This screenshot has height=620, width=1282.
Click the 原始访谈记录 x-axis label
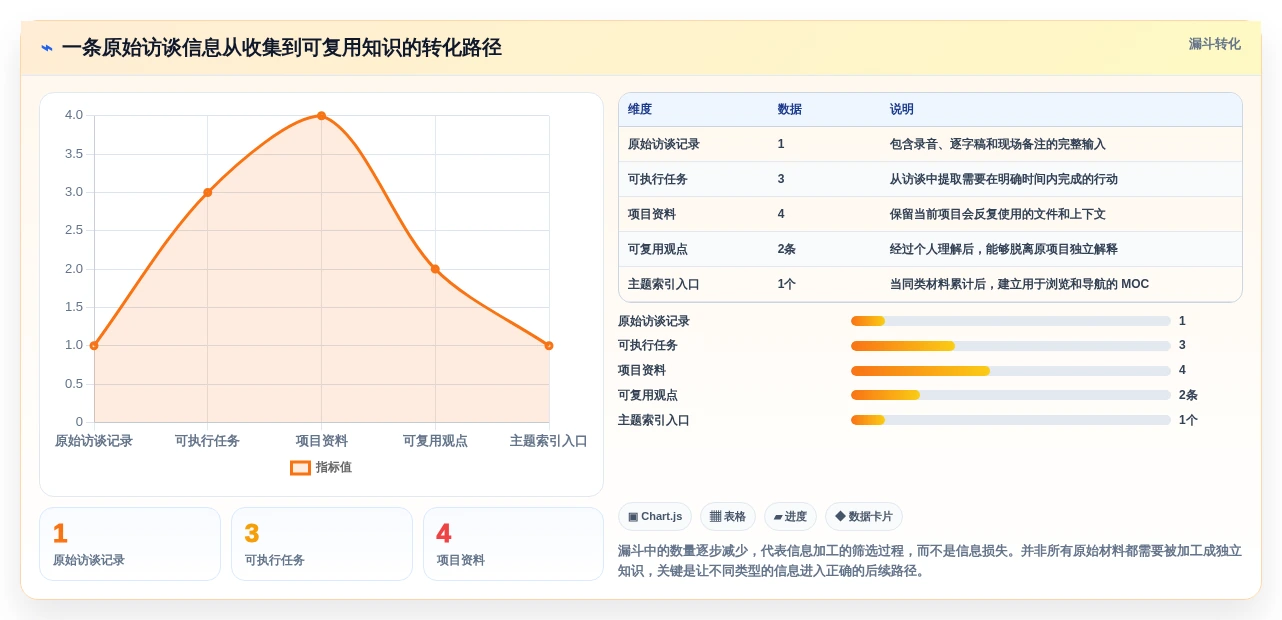94,441
